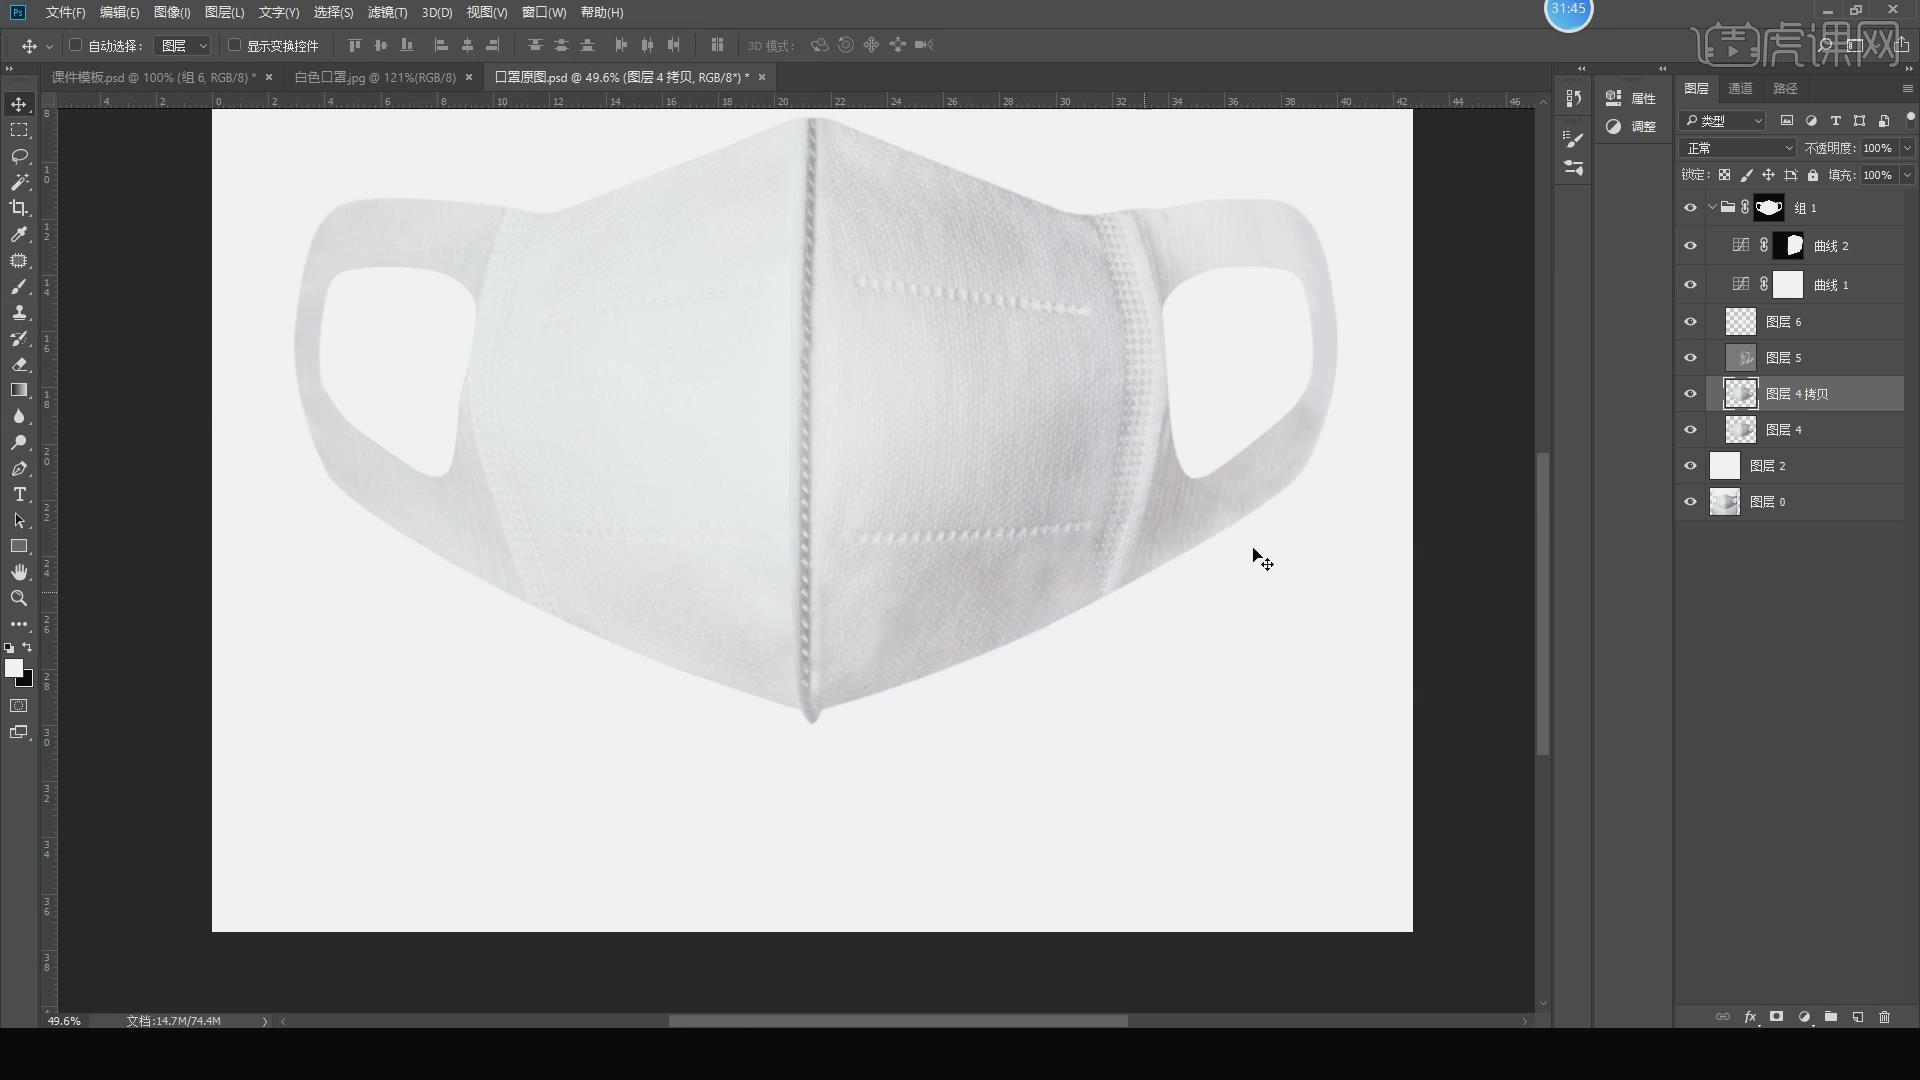Select the Dodge tool
The image size is (1920, 1080).
[19, 442]
